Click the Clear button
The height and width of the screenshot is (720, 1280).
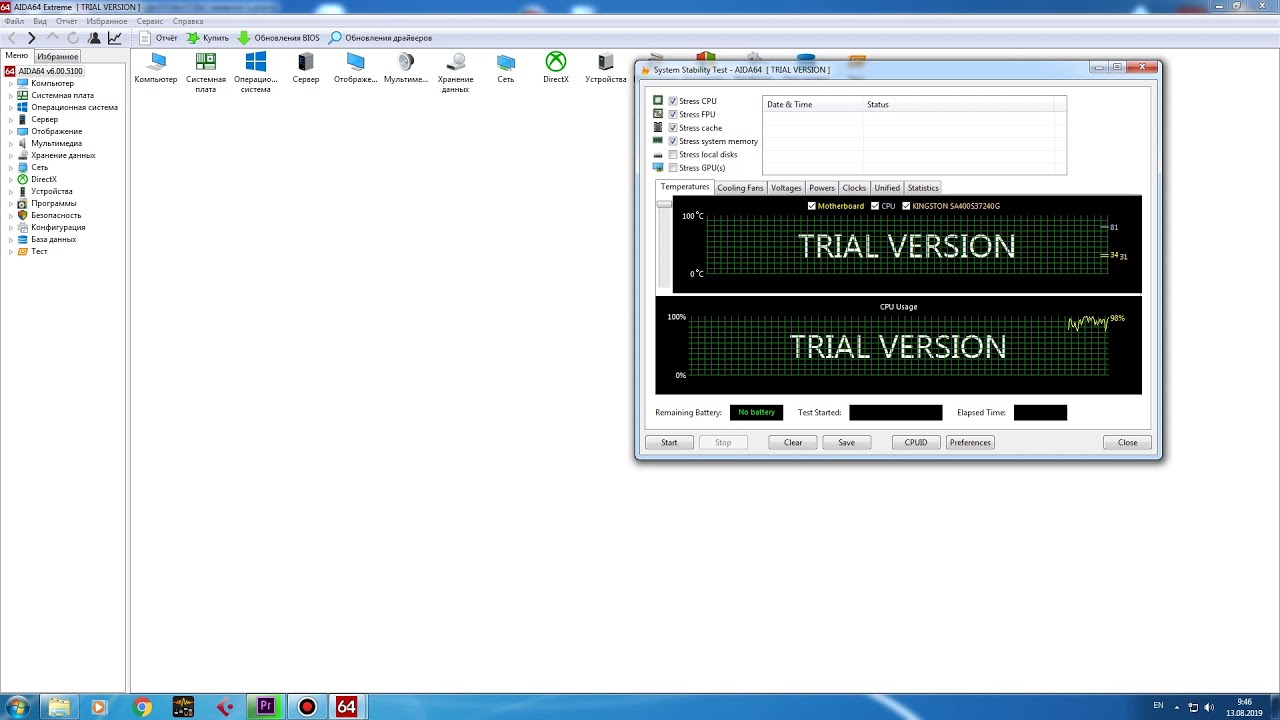793,442
